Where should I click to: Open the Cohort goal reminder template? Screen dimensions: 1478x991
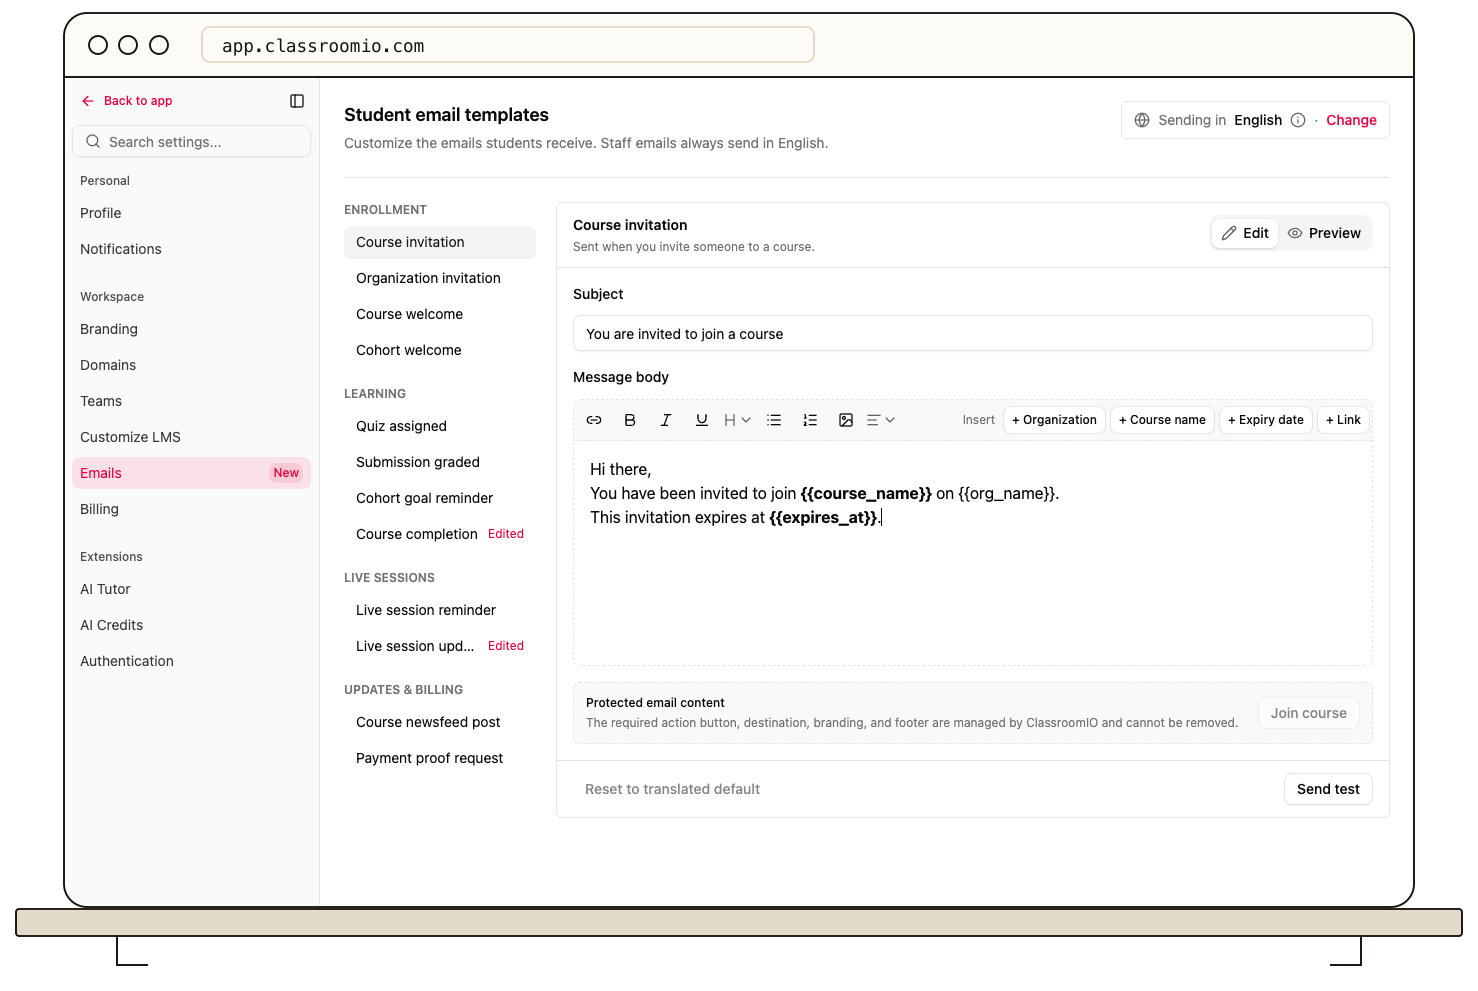coord(440,498)
